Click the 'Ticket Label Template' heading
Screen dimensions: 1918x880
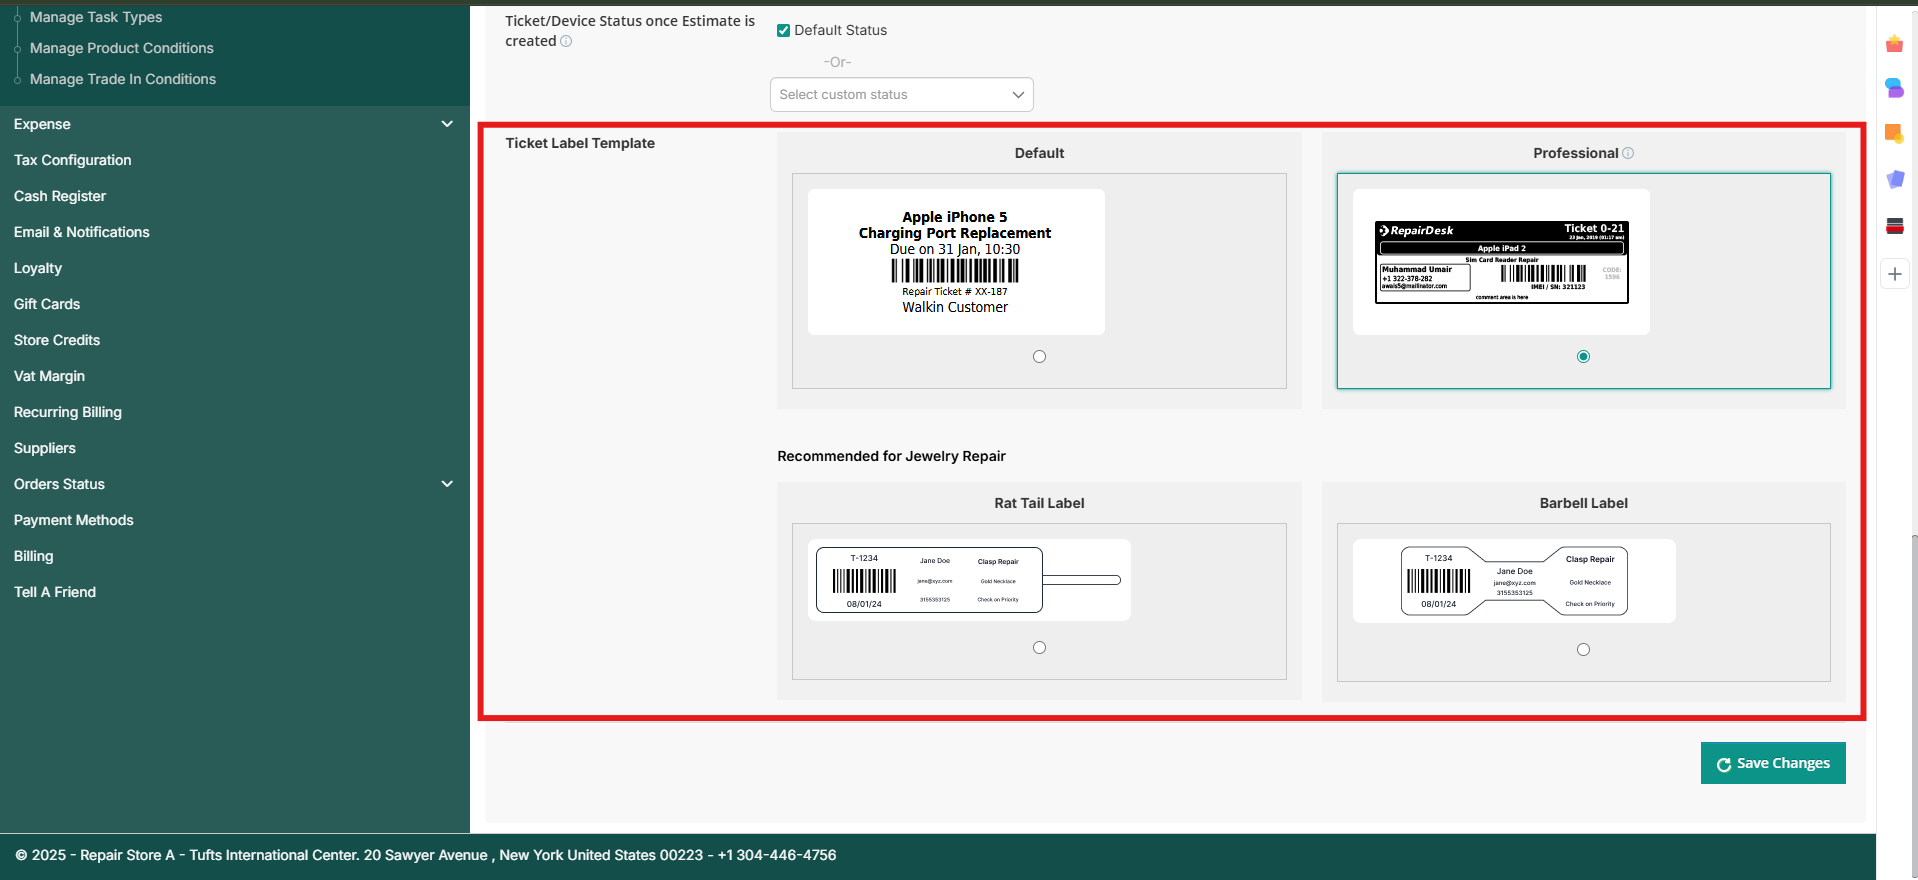tap(580, 143)
